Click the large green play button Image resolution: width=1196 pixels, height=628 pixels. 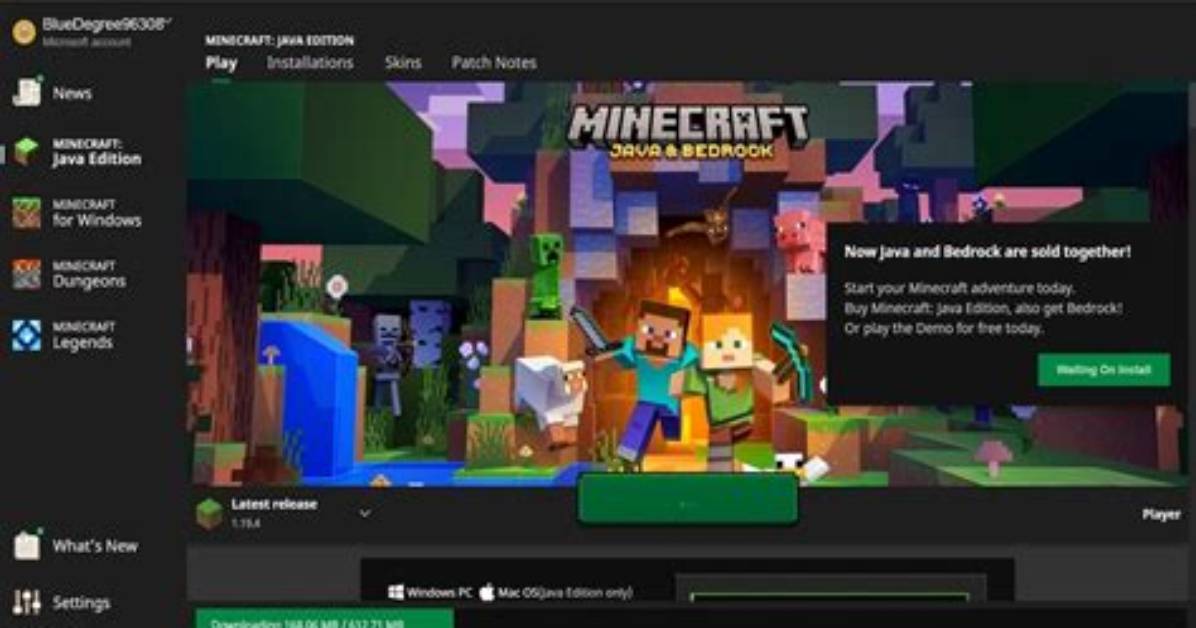pyautogui.click(x=687, y=500)
